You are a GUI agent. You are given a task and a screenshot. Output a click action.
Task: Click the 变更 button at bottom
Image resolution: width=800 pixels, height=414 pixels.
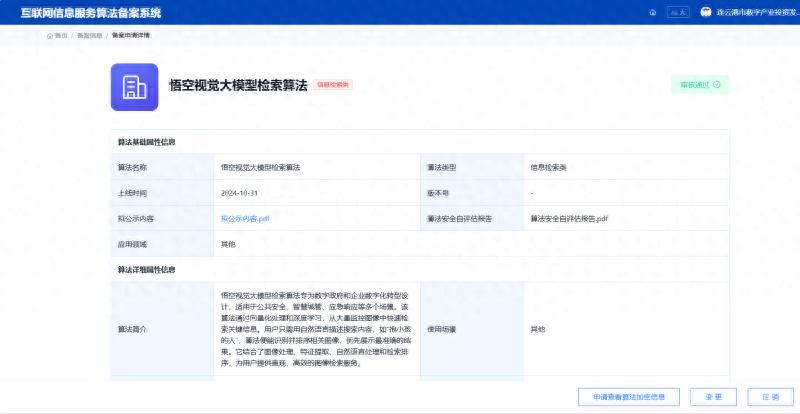point(713,397)
